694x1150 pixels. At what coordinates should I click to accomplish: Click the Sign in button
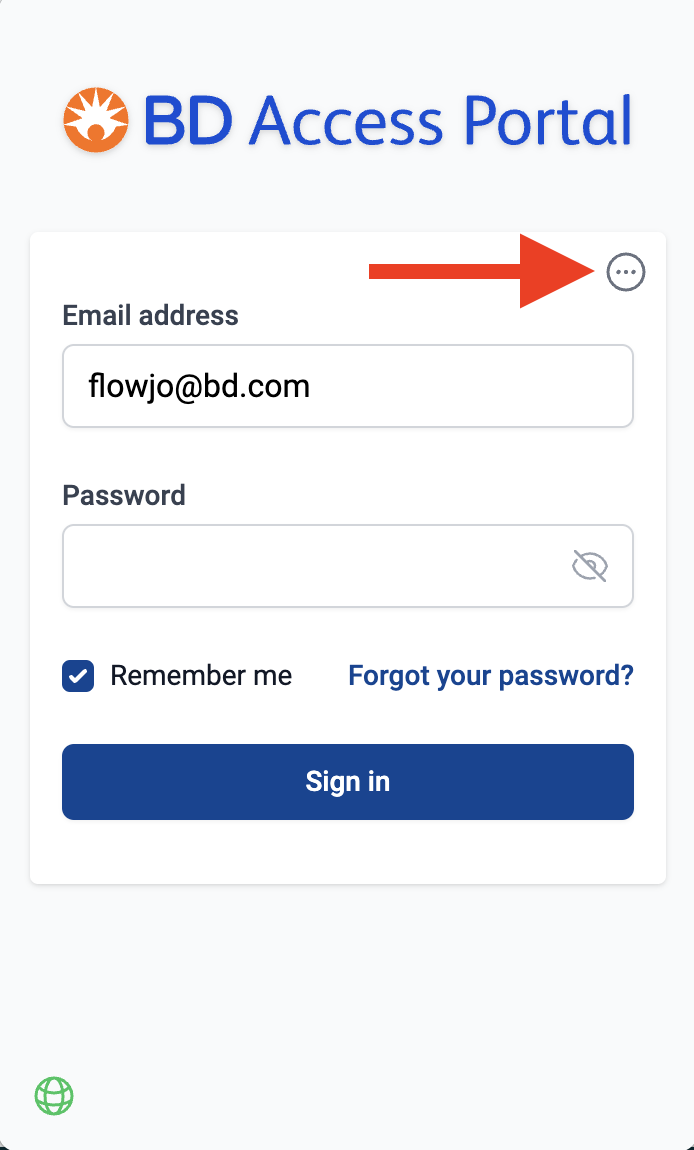click(348, 782)
